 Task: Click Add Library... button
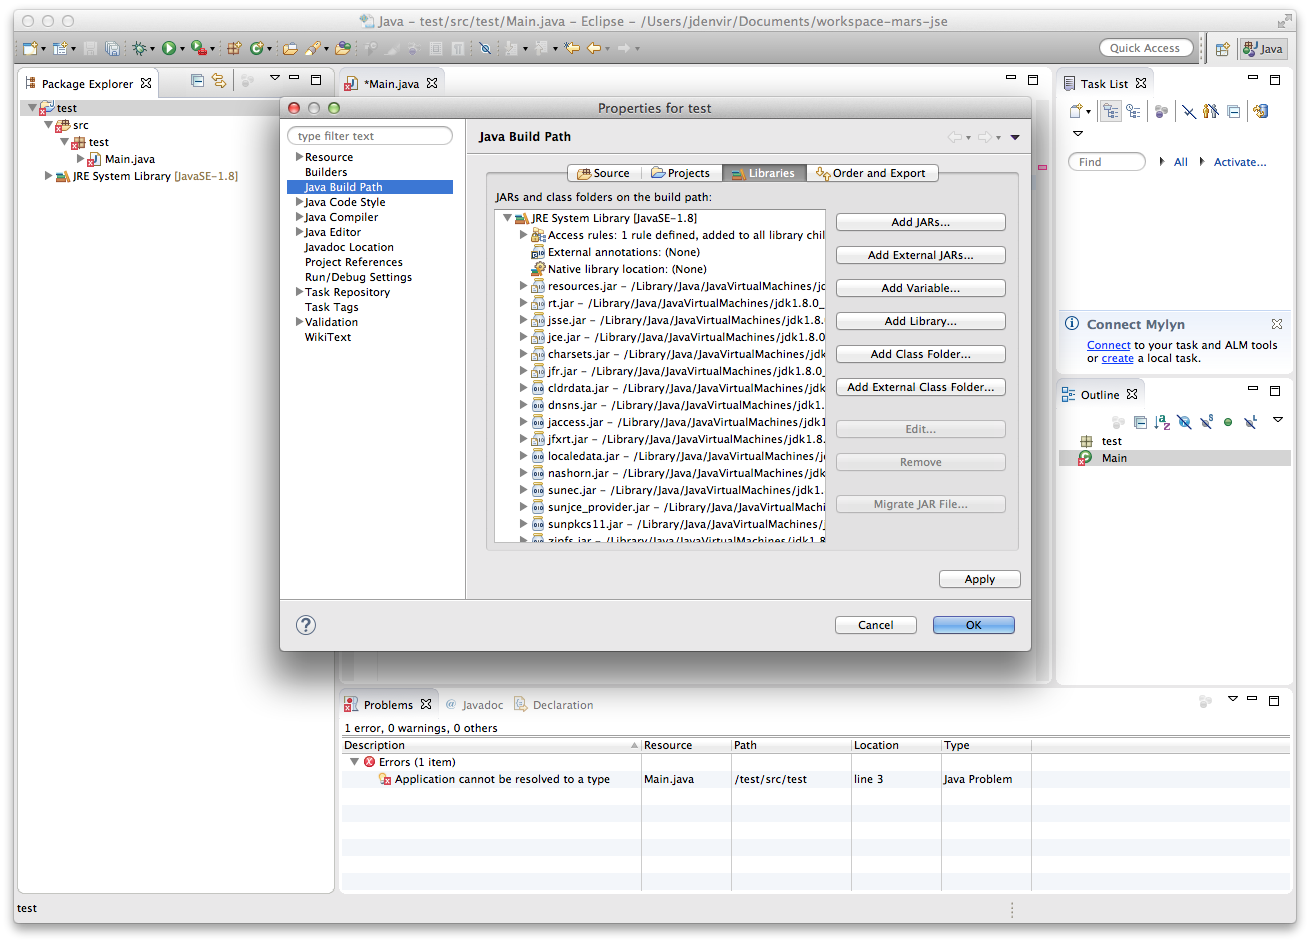pyautogui.click(x=920, y=321)
